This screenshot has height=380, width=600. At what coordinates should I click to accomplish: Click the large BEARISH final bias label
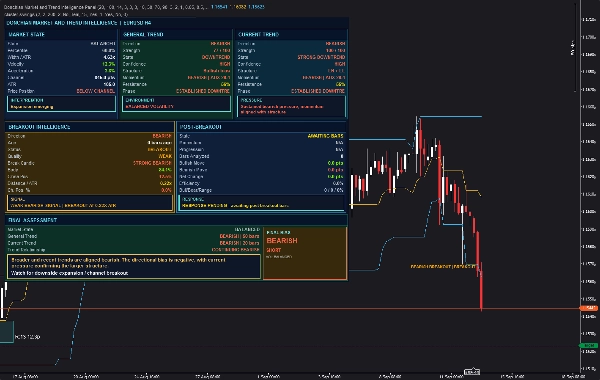282,240
